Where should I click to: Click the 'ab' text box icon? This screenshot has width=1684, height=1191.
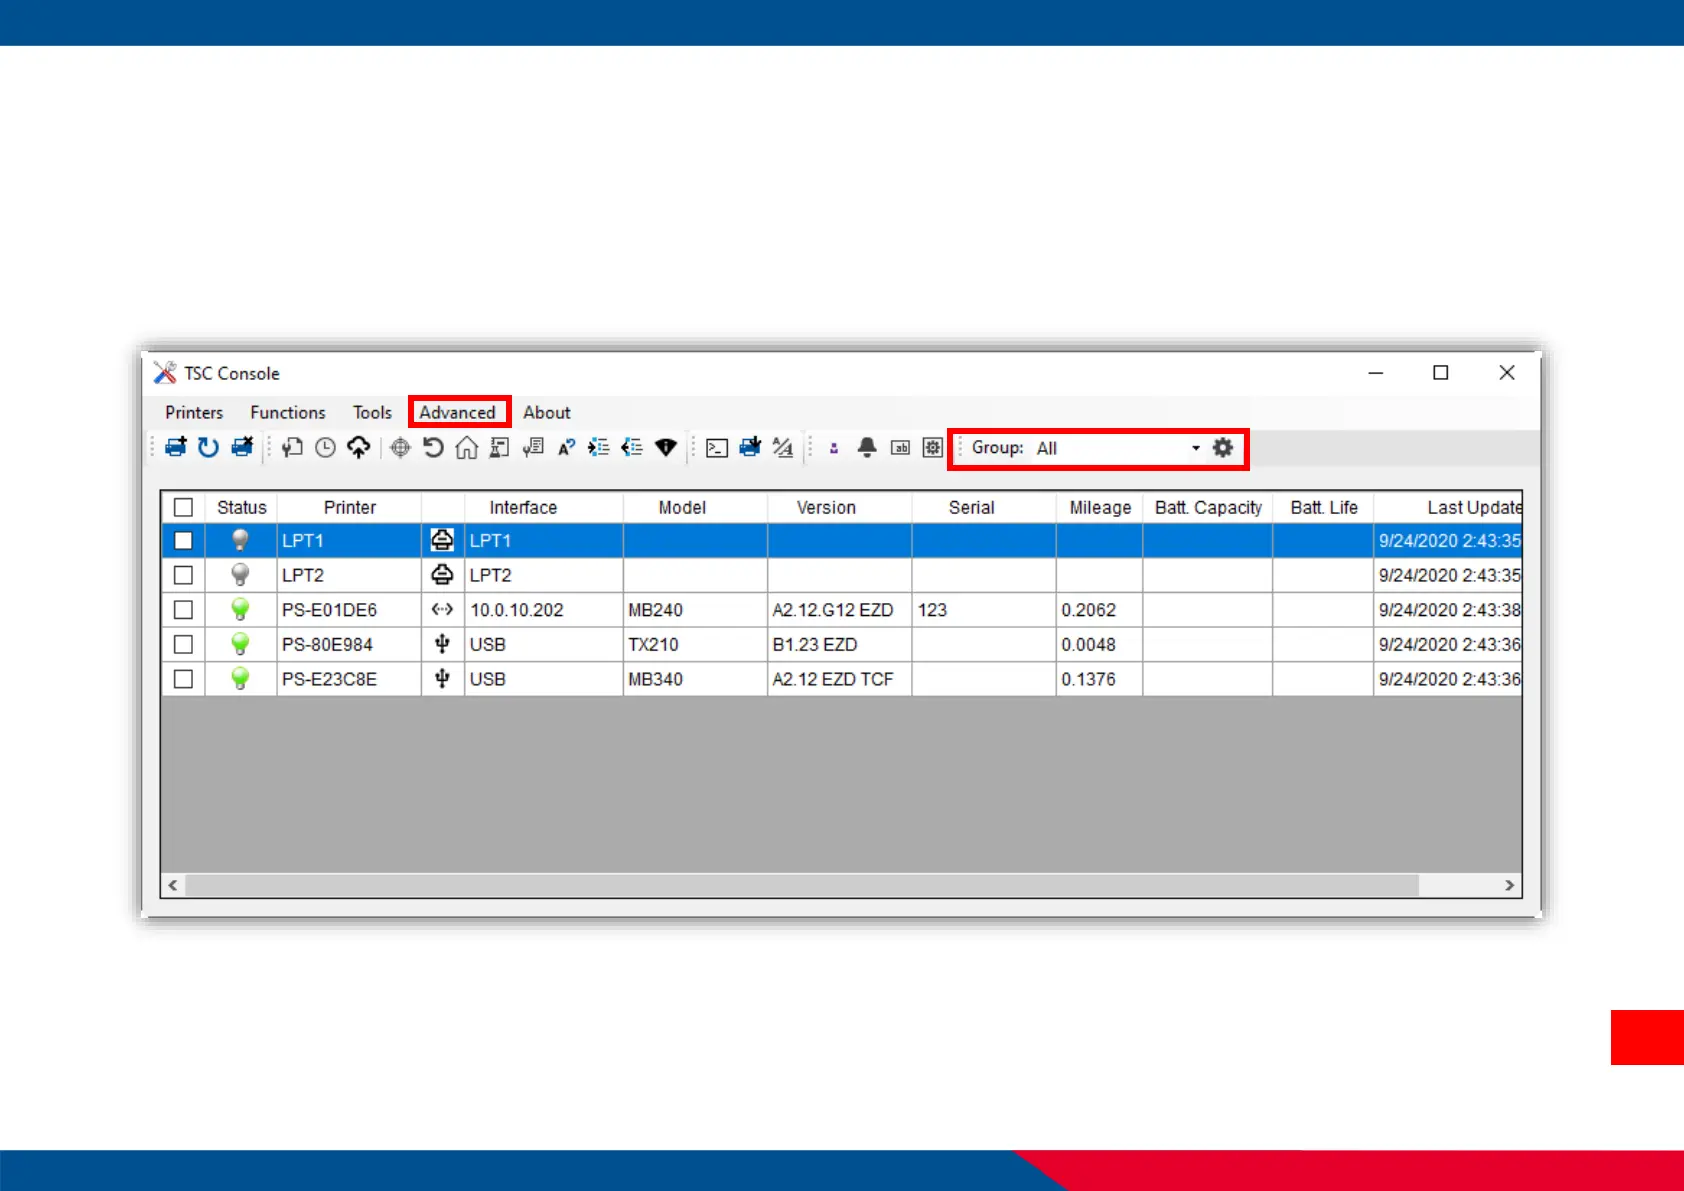[x=900, y=447]
